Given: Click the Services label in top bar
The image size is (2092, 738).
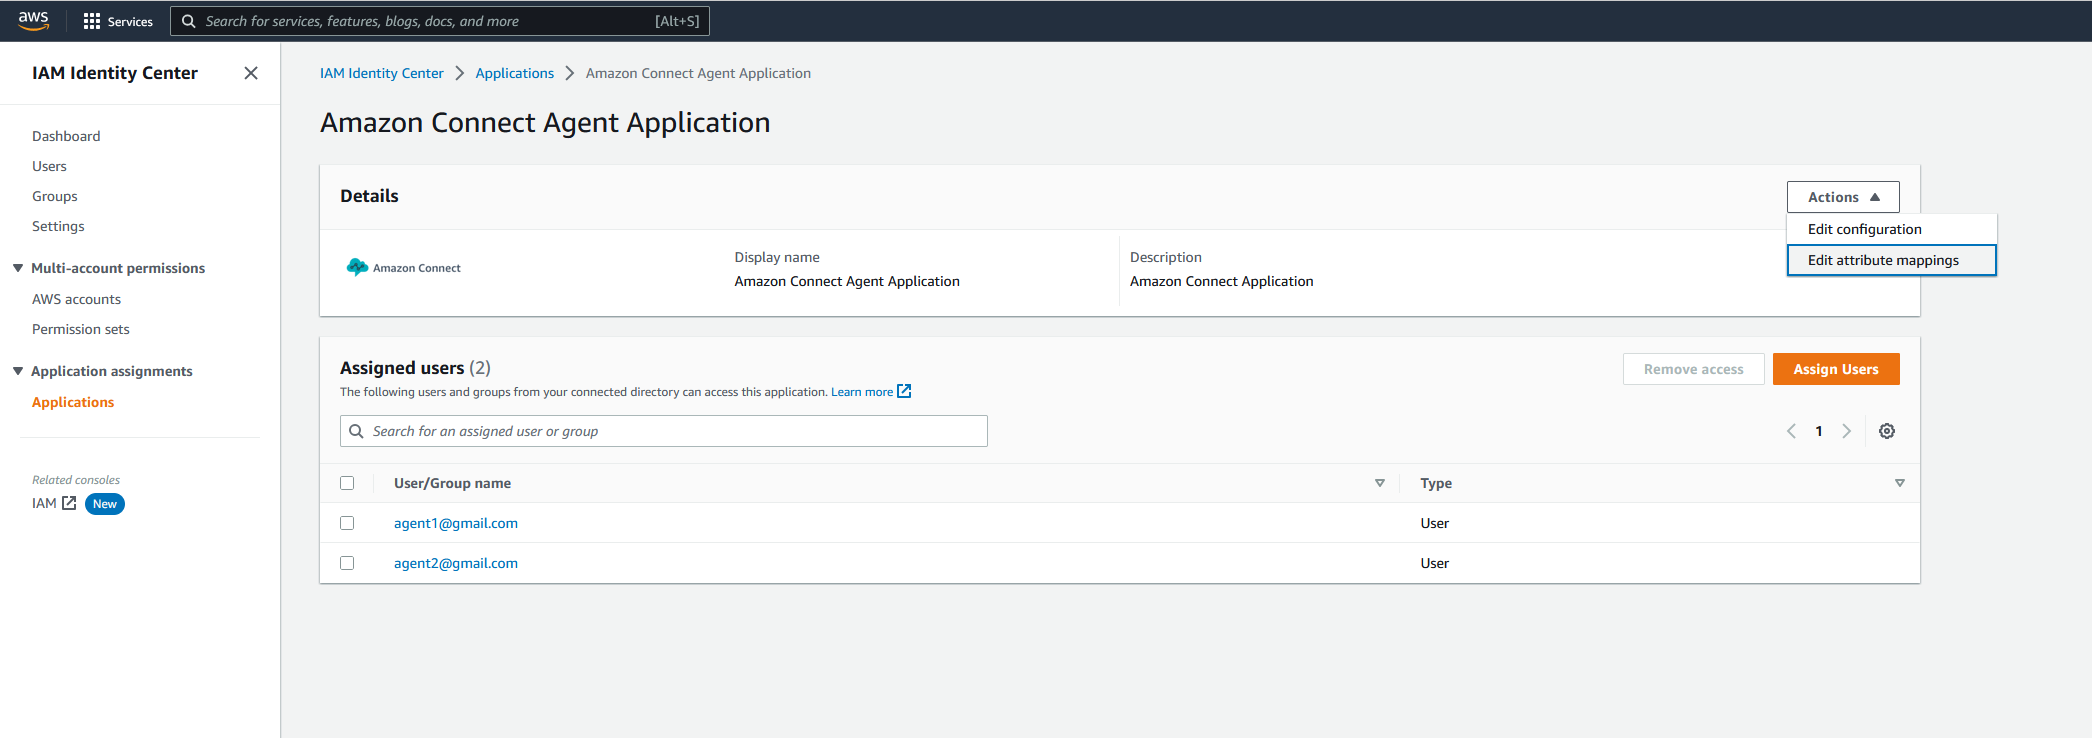Looking at the screenshot, I should (x=130, y=21).
